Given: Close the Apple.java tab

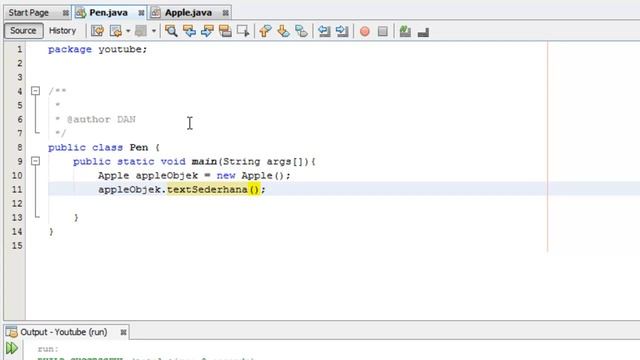Looking at the screenshot, I should click(225, 13).
